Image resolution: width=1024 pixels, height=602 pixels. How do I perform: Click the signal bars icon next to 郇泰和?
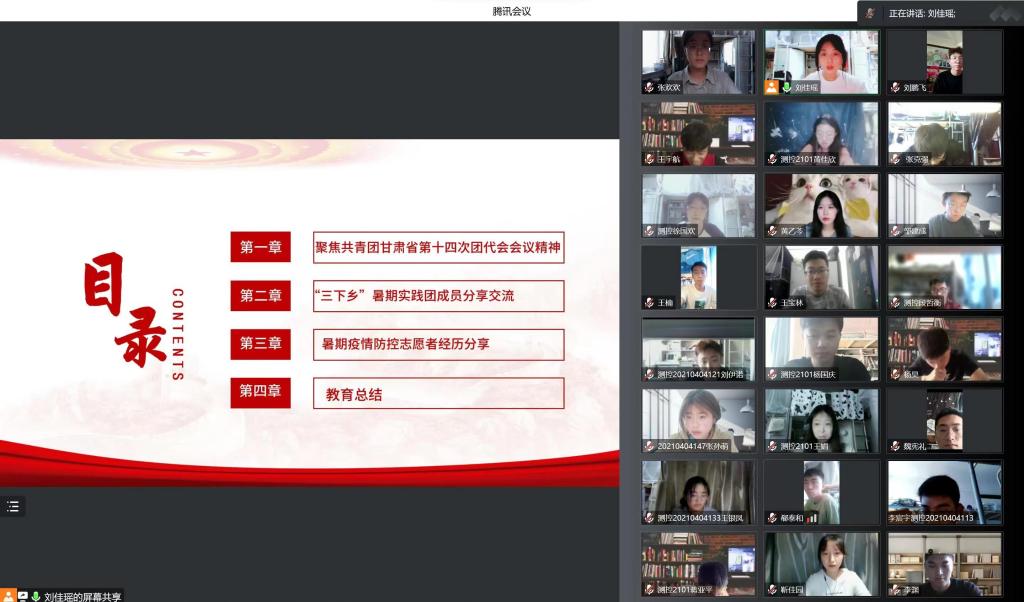tap(812, 518)
